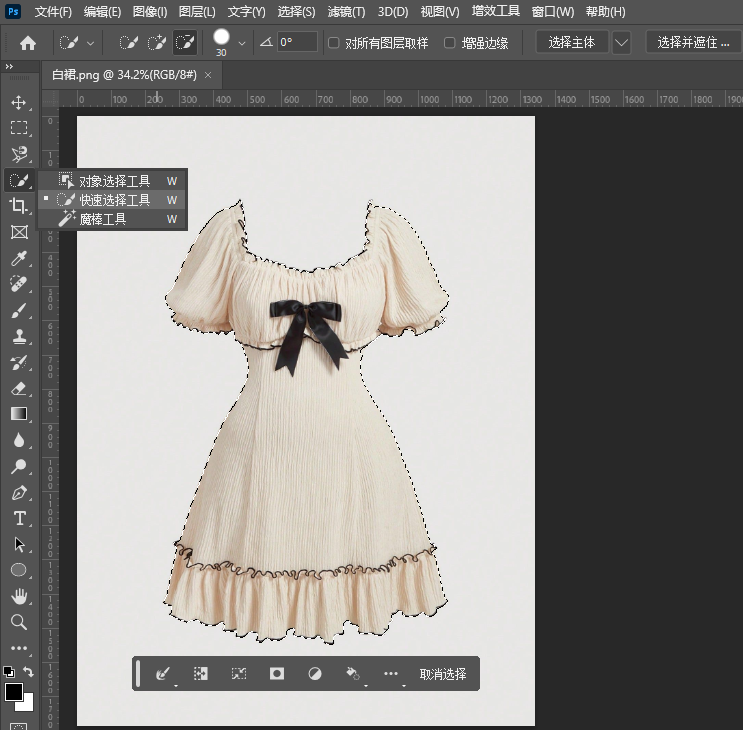743x730 pixels.
Task: Swap foreground and background colors
Action: coord(28,672)
